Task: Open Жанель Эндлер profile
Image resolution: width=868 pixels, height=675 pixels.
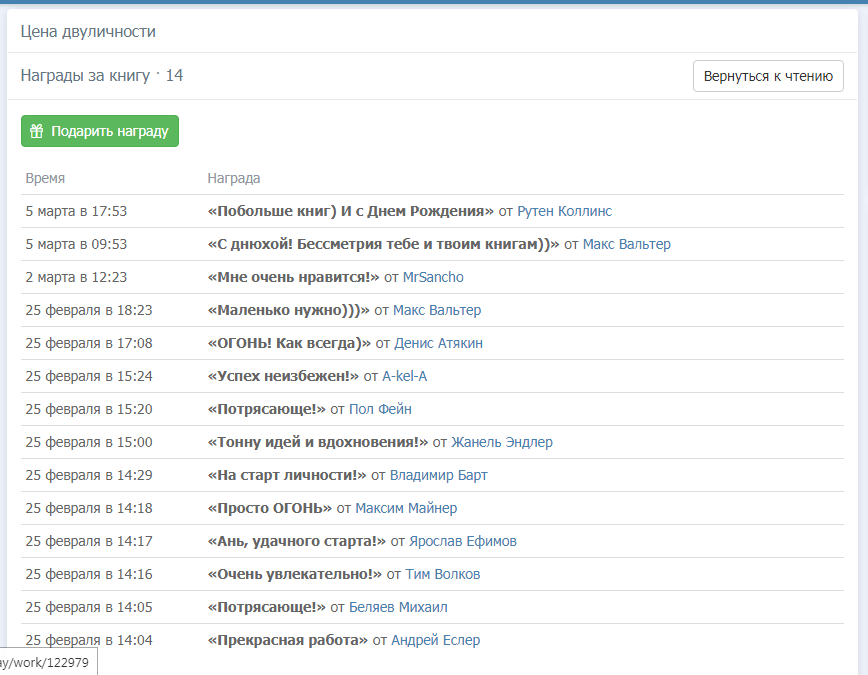Action: pyautogui.click(x=501, y=442)
